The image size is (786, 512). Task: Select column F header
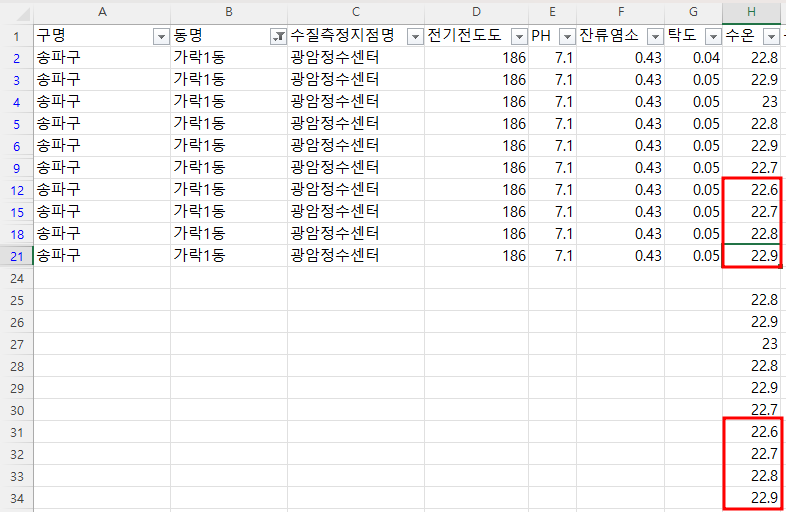click(621, 12)
